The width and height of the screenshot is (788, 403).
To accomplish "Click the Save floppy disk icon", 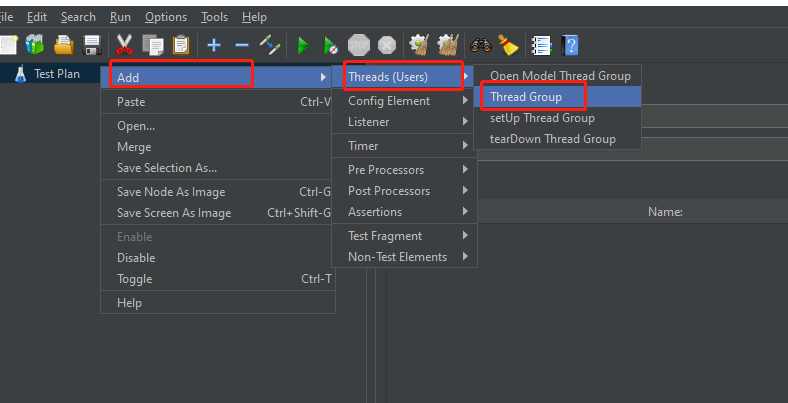I will pos(92,45).
